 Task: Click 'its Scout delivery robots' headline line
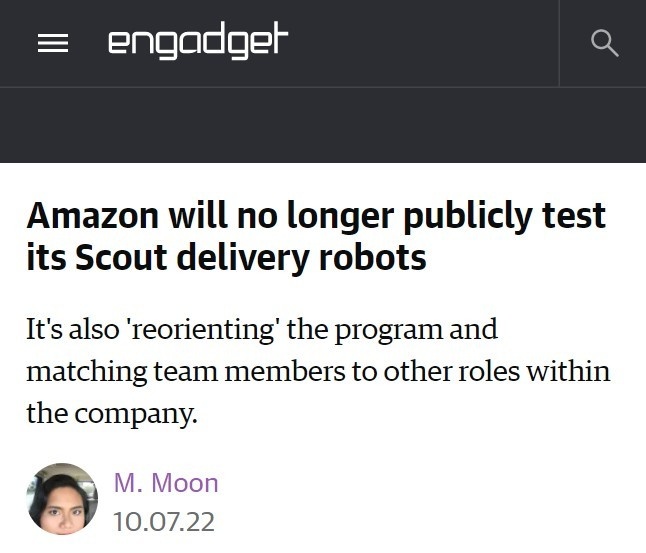(x=226, y=257)
